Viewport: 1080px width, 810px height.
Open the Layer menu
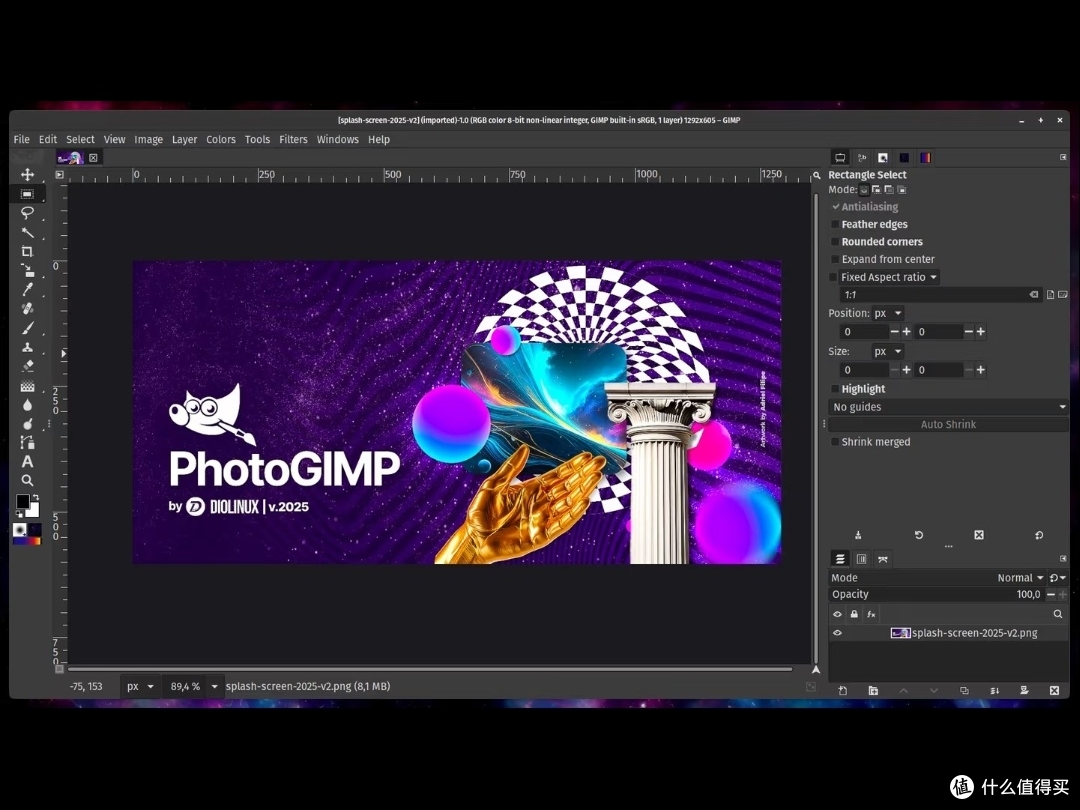pyautogui.click(x=184, y=139)
